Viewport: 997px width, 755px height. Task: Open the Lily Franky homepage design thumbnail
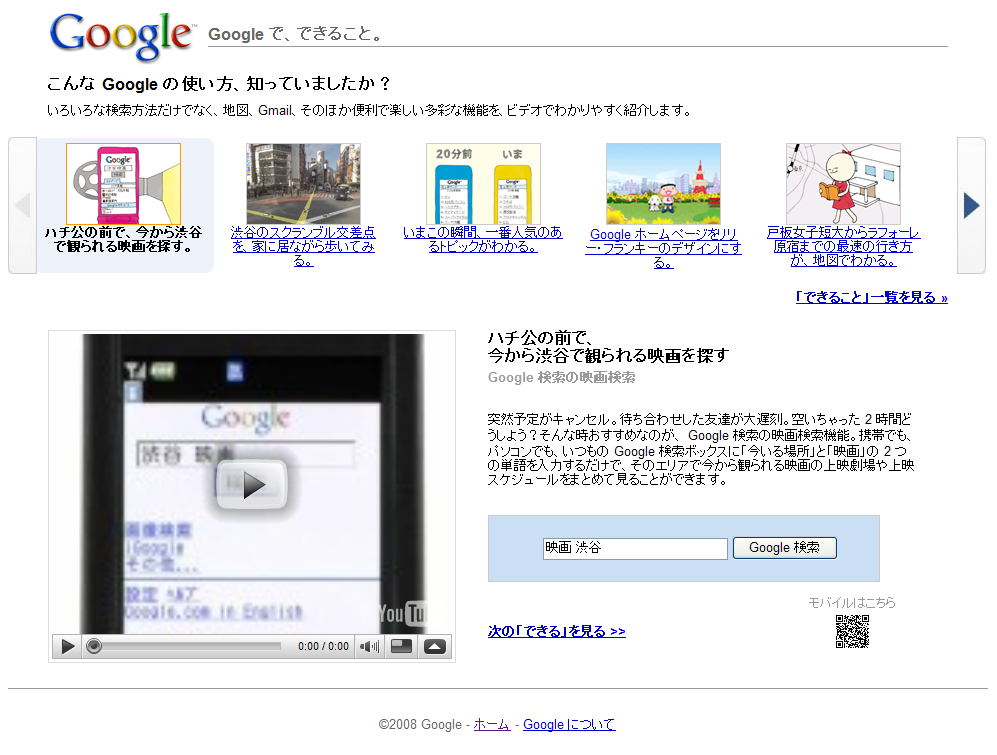coord(663,183)
